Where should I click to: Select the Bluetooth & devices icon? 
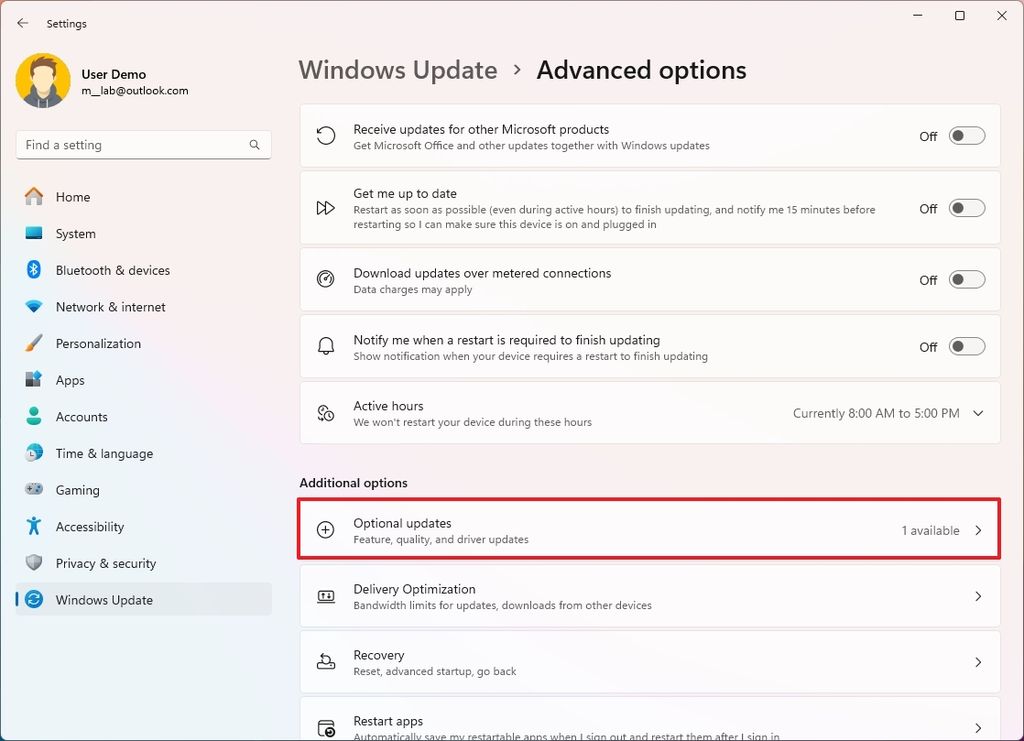(x=36, y=270)
